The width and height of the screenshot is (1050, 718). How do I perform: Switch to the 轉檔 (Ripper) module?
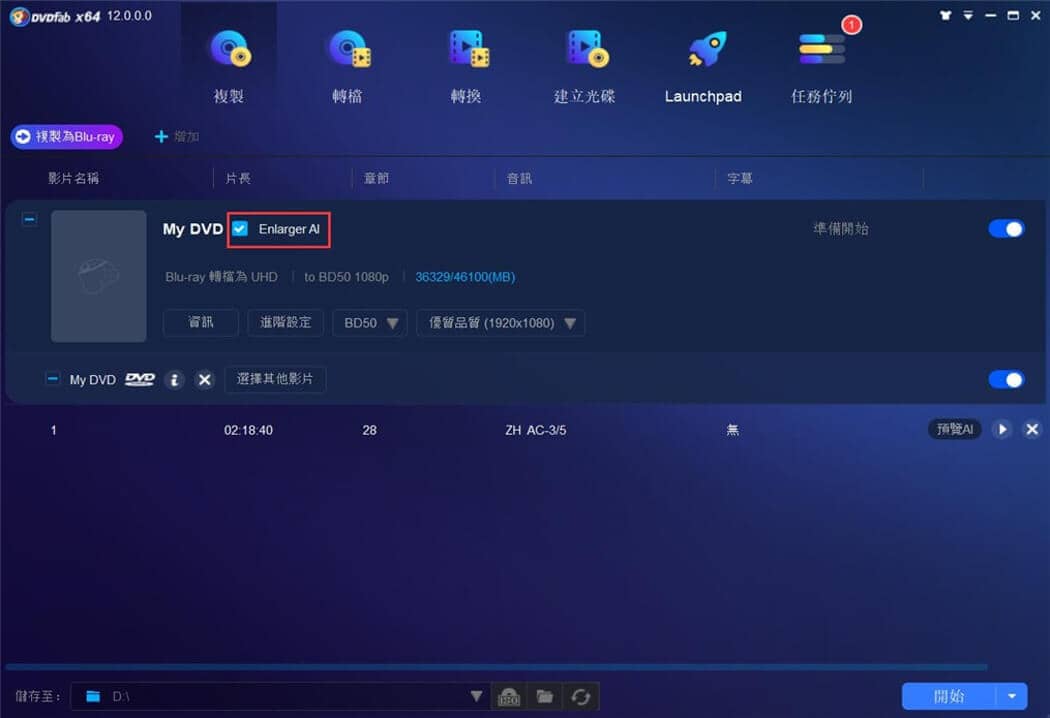(348, 65)
